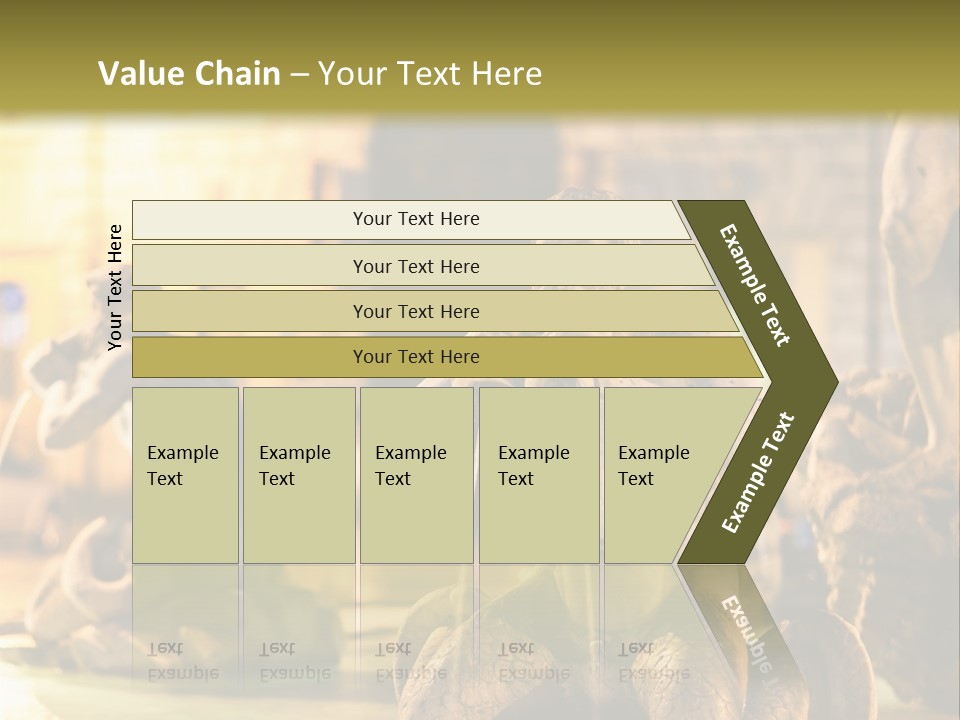This screenshot has height=720, width=960.
Task: Click the reflection under the third column
Action: point(417,624)
